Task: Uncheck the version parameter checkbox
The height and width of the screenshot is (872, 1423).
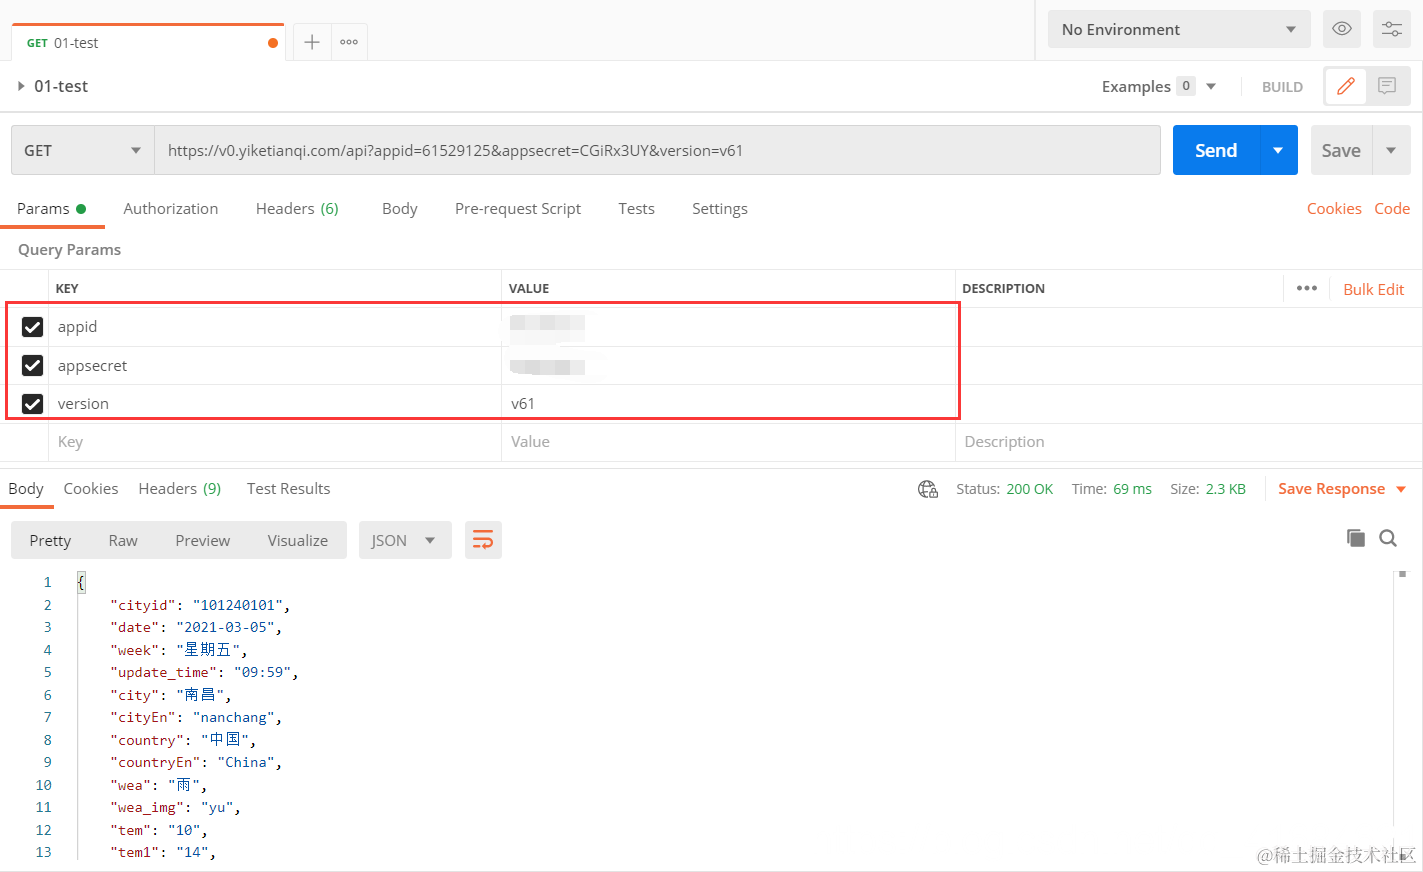Action: click(x=32, y=404)
